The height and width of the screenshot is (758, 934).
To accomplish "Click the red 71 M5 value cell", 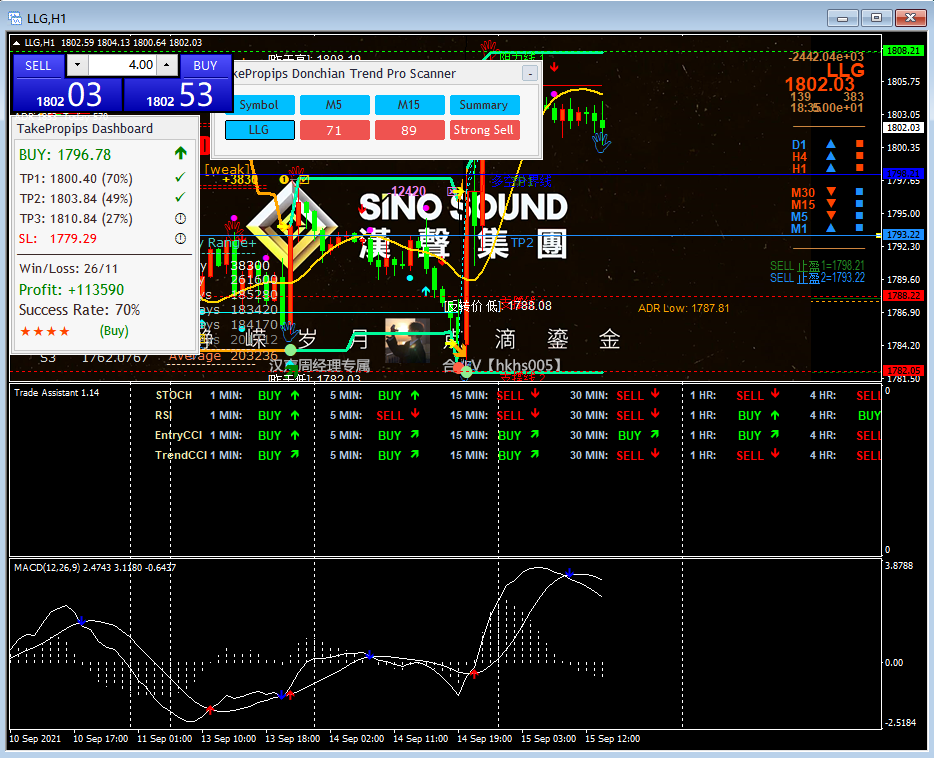I will click(334, 130).
